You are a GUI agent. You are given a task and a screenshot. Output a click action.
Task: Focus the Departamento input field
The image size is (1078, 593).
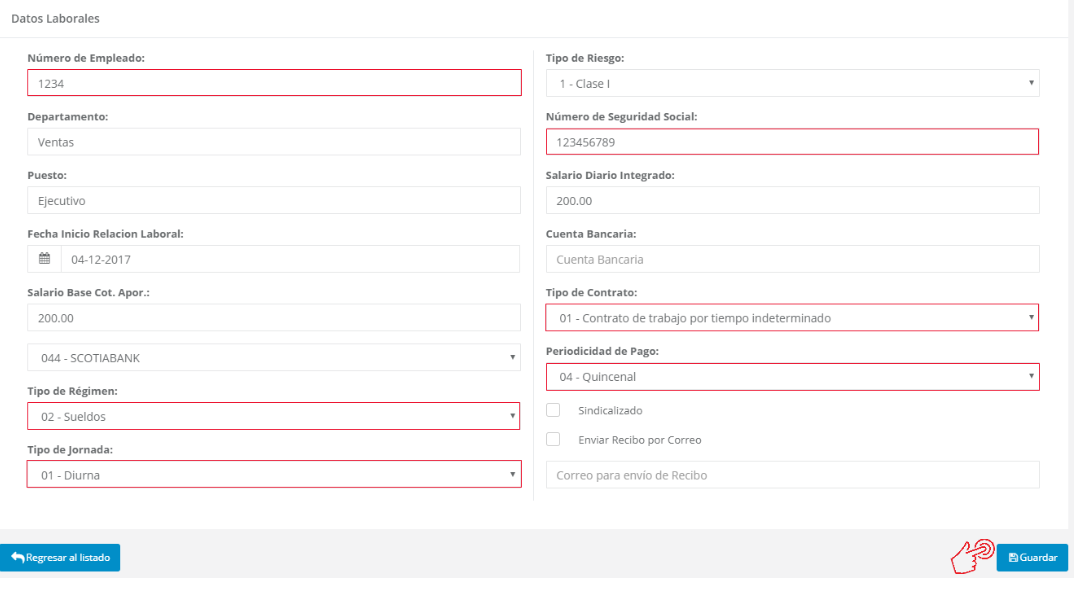point(273,142)
